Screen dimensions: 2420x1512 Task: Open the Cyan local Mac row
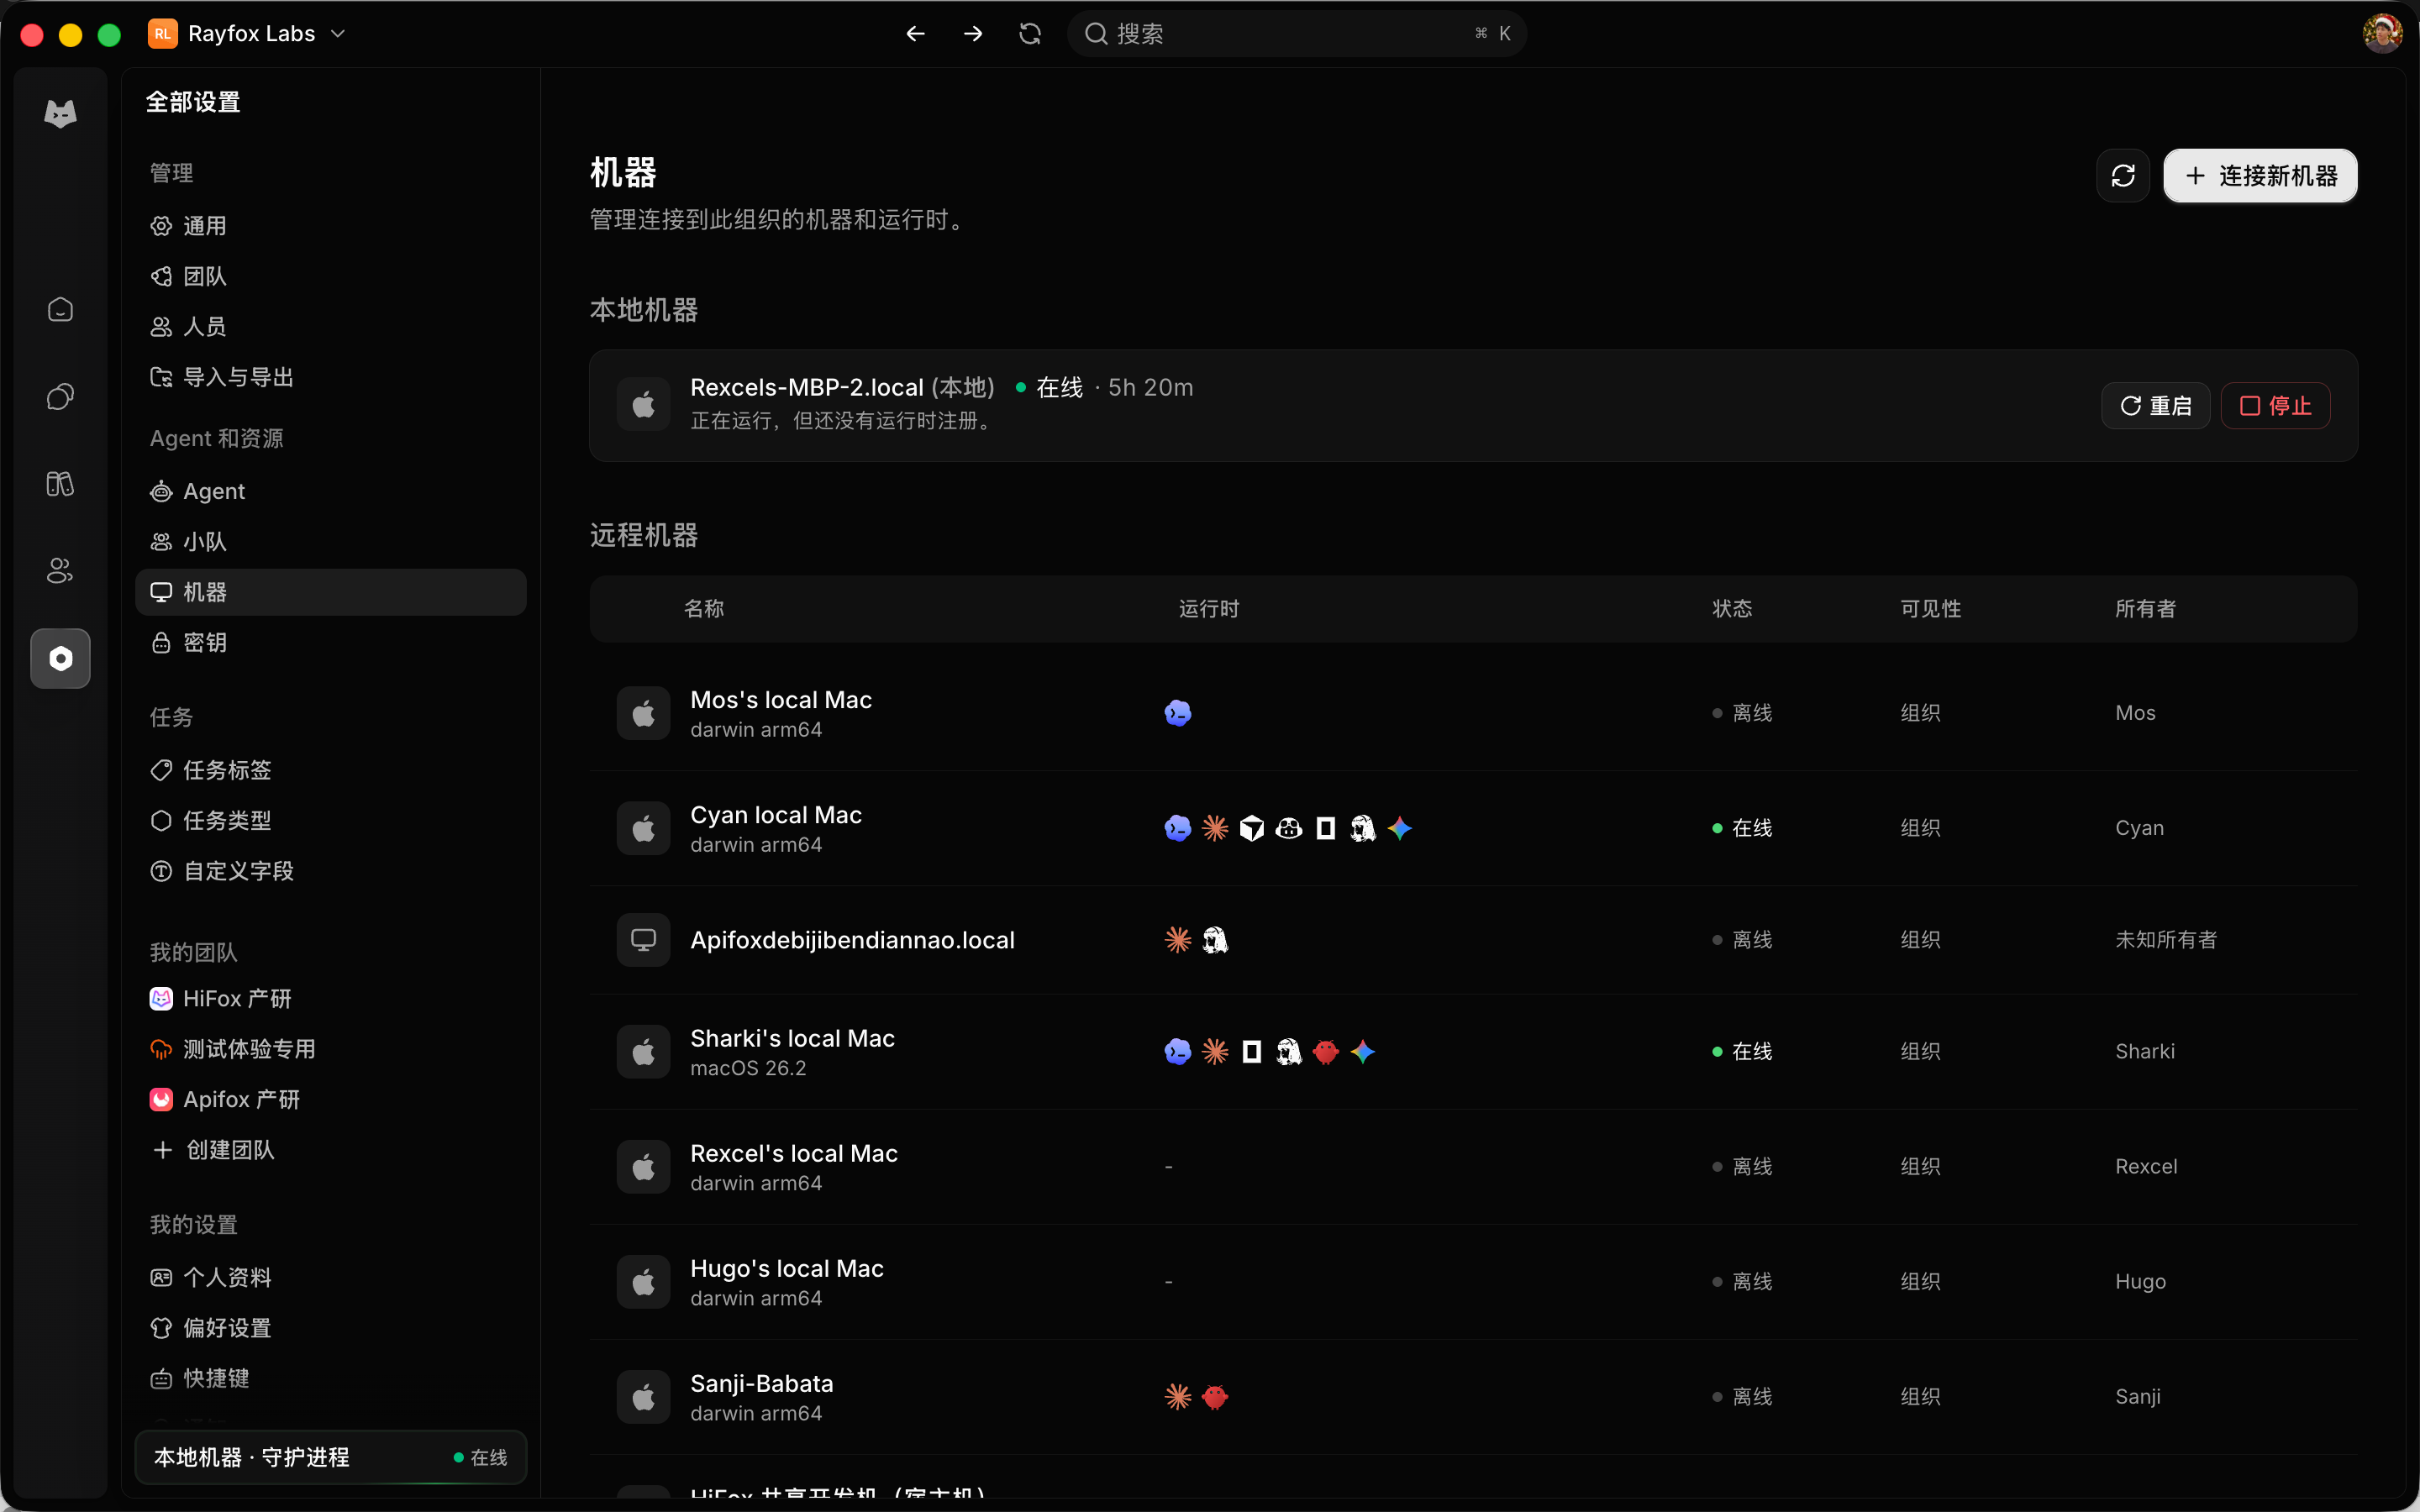coord(1473,828)
